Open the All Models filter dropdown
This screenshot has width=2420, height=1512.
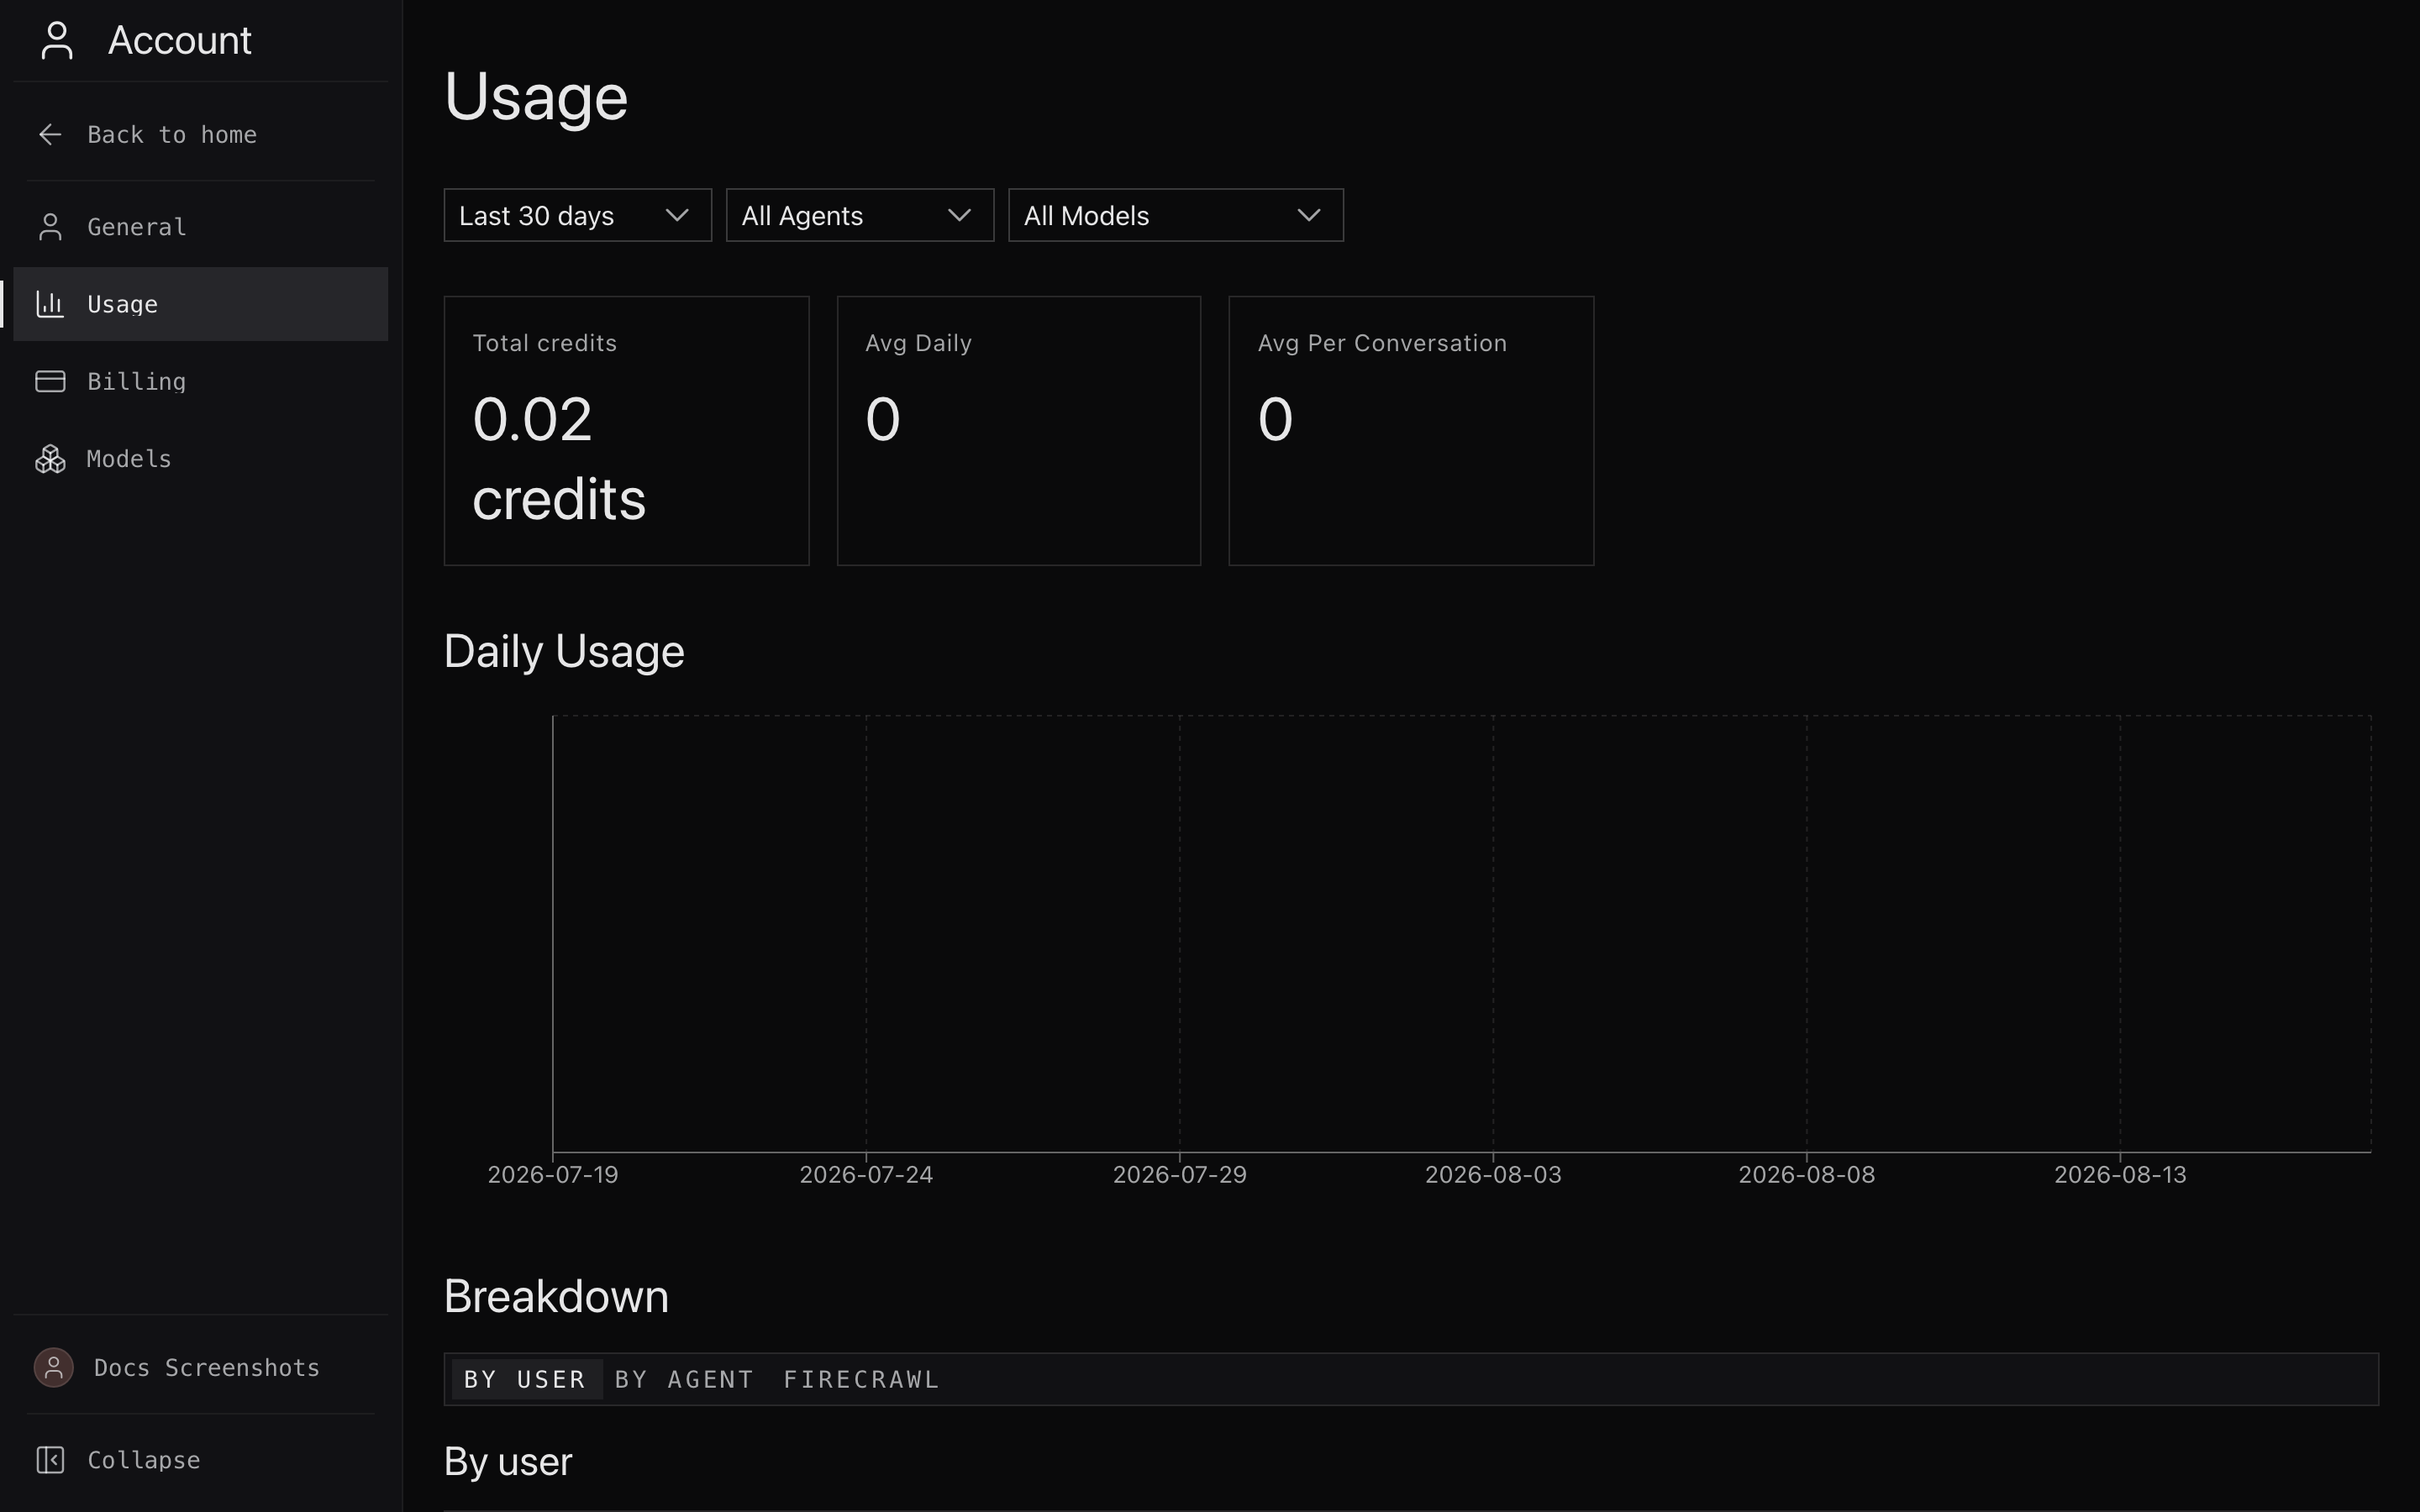pyautogui.click(x=1176, y=215)
